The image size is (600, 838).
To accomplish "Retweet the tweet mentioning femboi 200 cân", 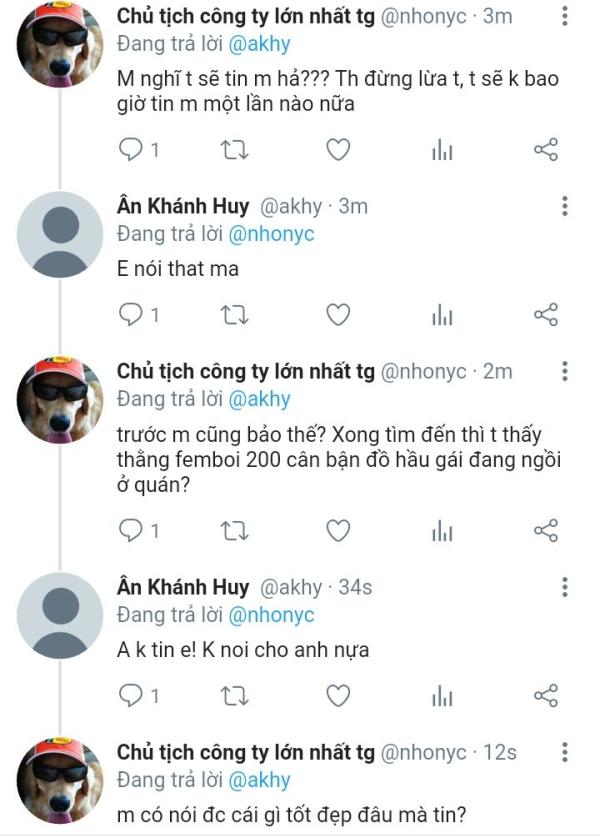I will (x=235, y=530).
